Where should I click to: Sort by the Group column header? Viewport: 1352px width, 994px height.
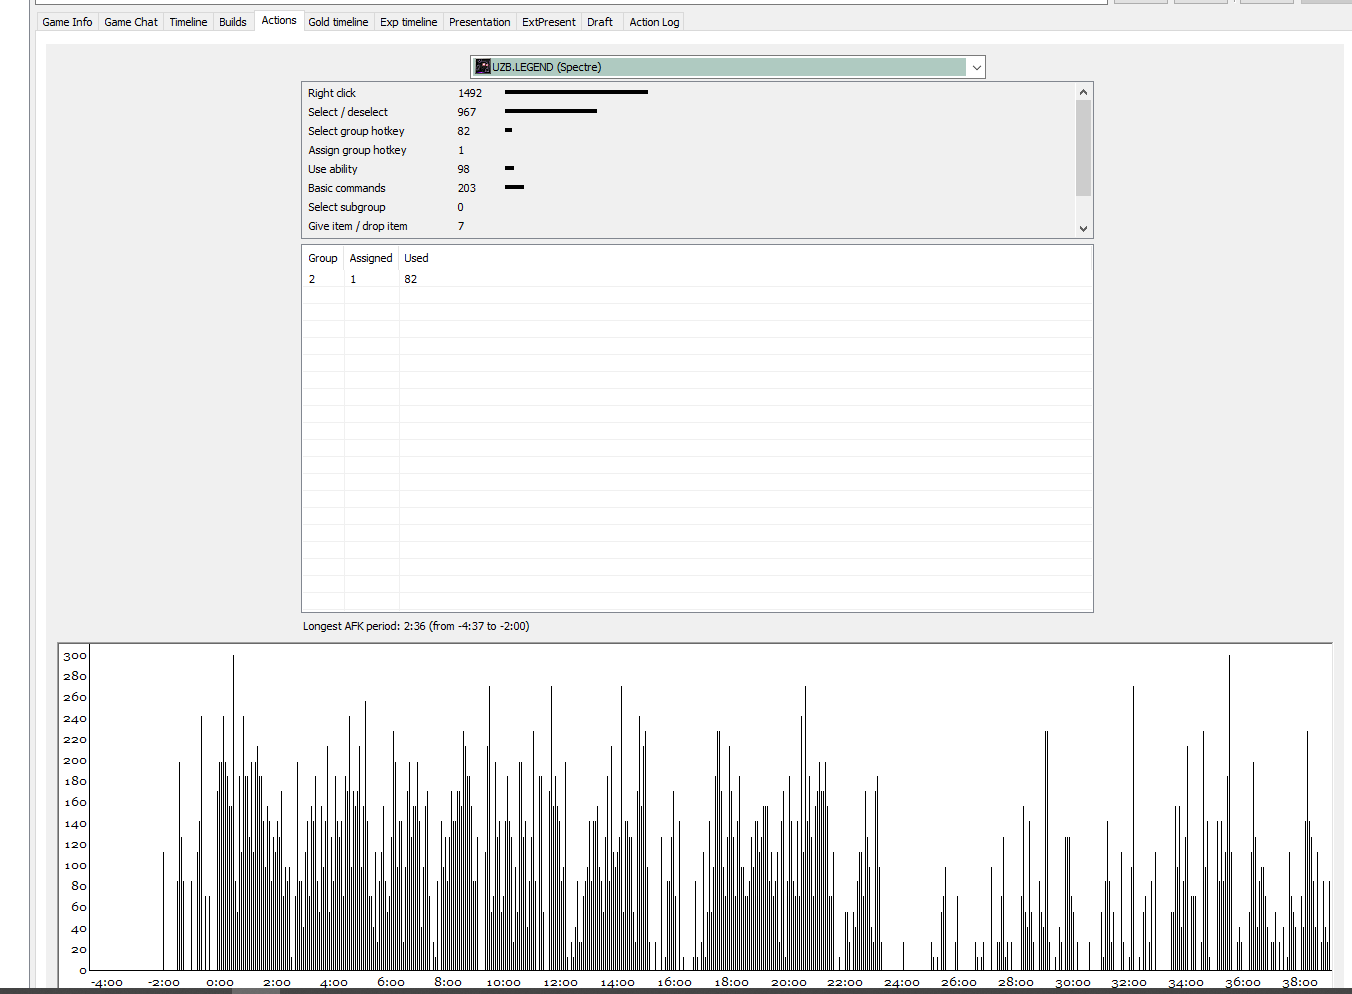point(323,258)
